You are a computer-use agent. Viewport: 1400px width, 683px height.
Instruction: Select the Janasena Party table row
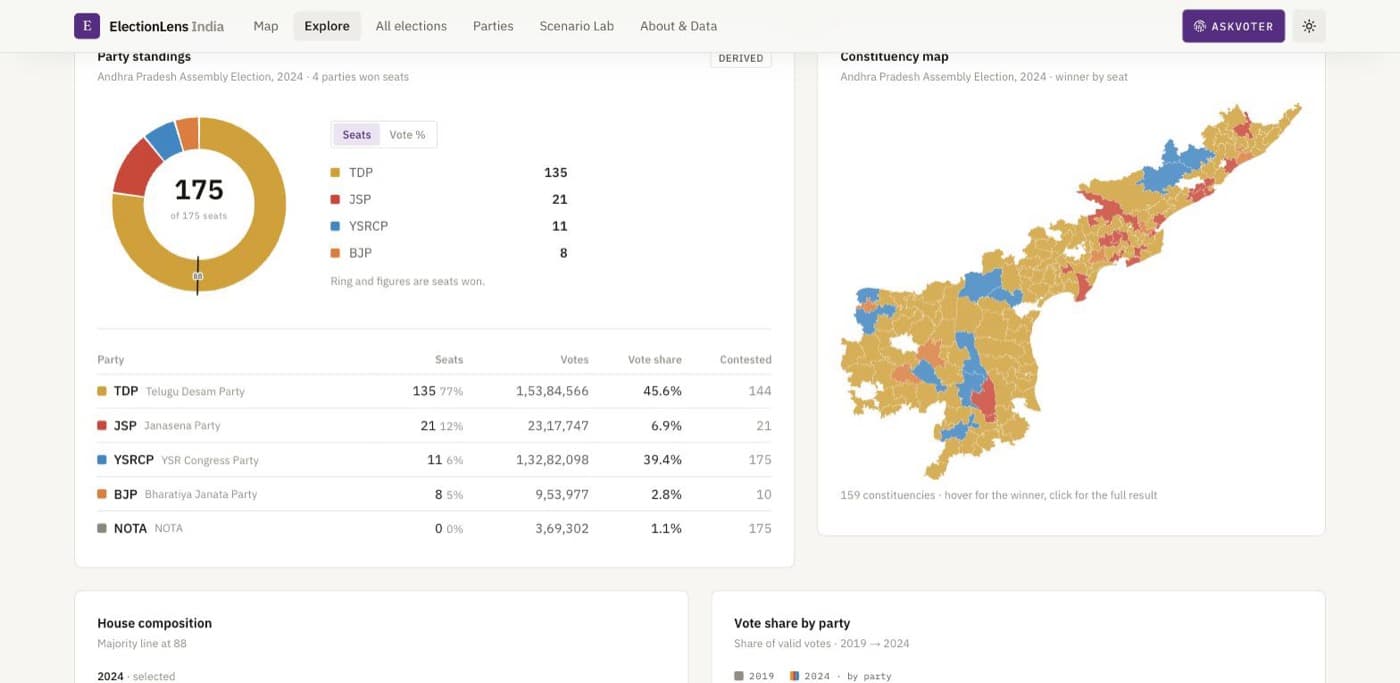click(434, 426)
